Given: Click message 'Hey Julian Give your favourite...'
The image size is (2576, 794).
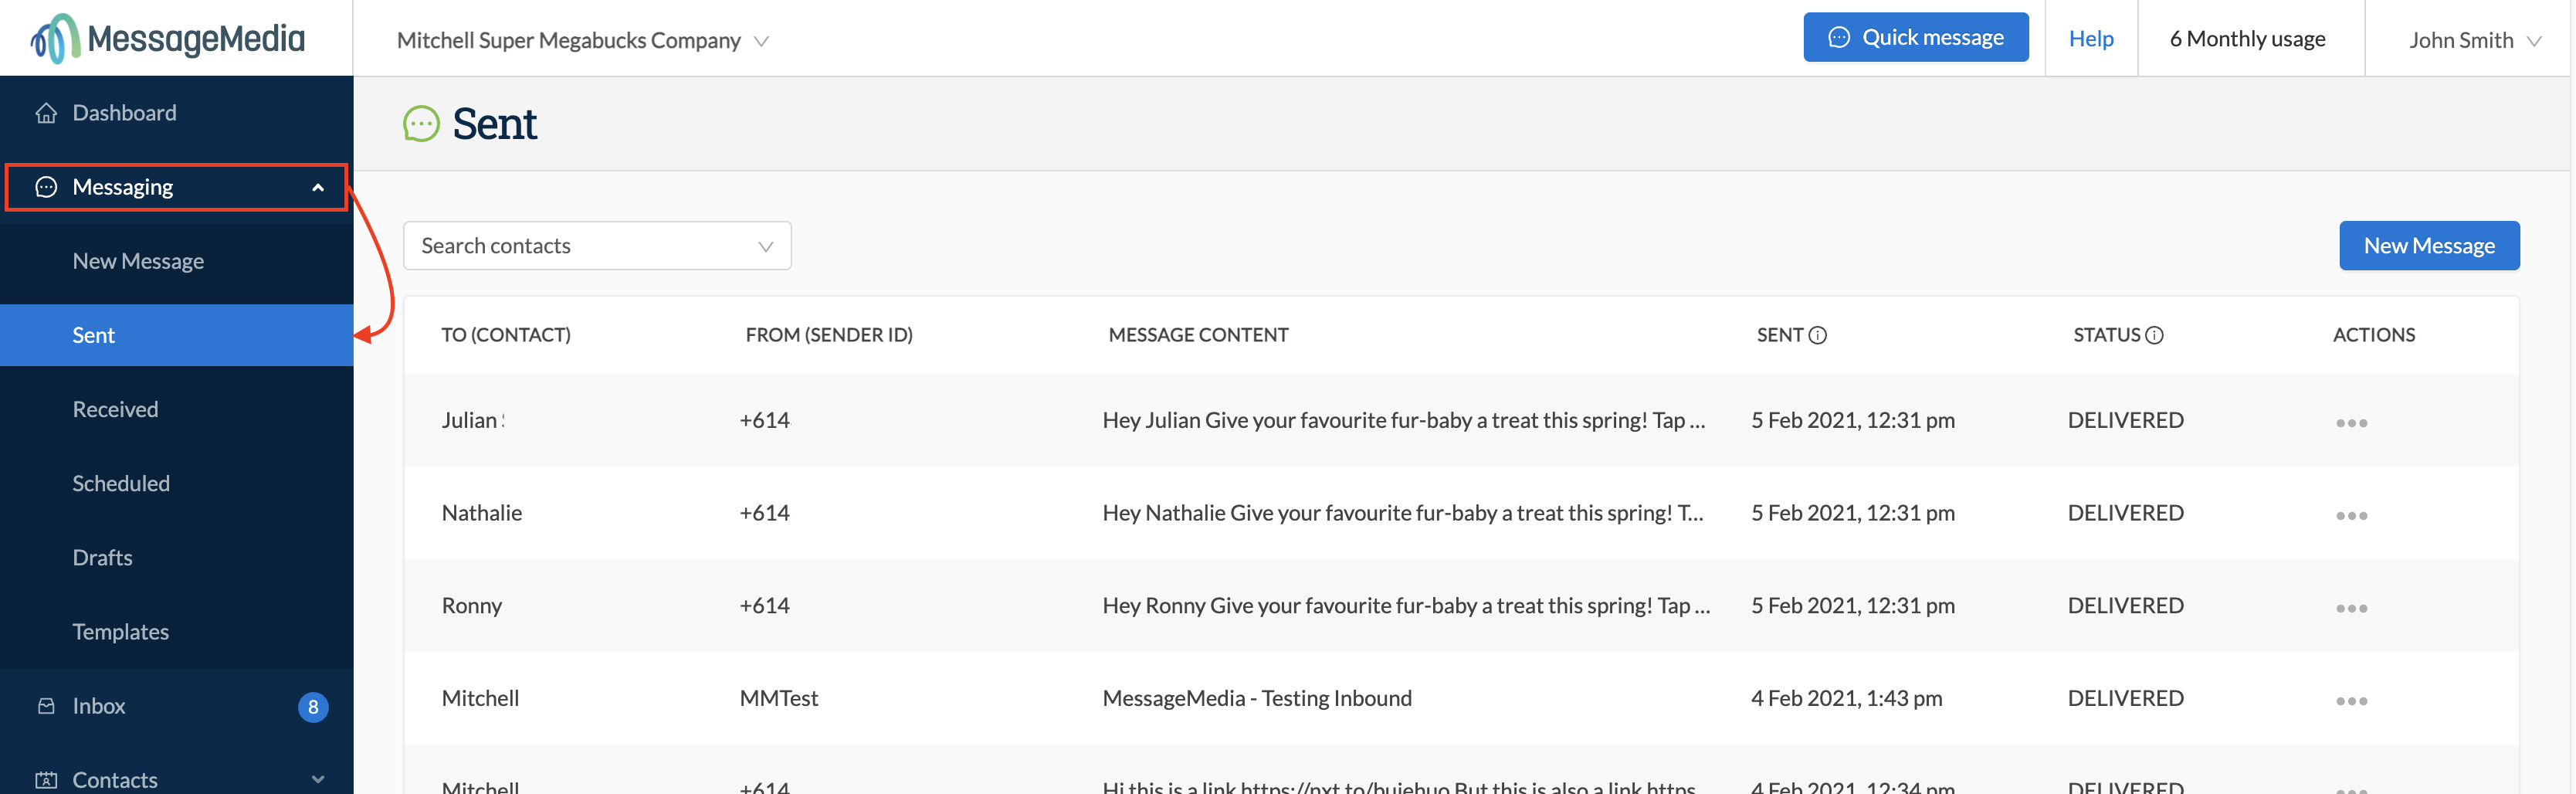Looking at the screenshot, I should coord(1403,420).
